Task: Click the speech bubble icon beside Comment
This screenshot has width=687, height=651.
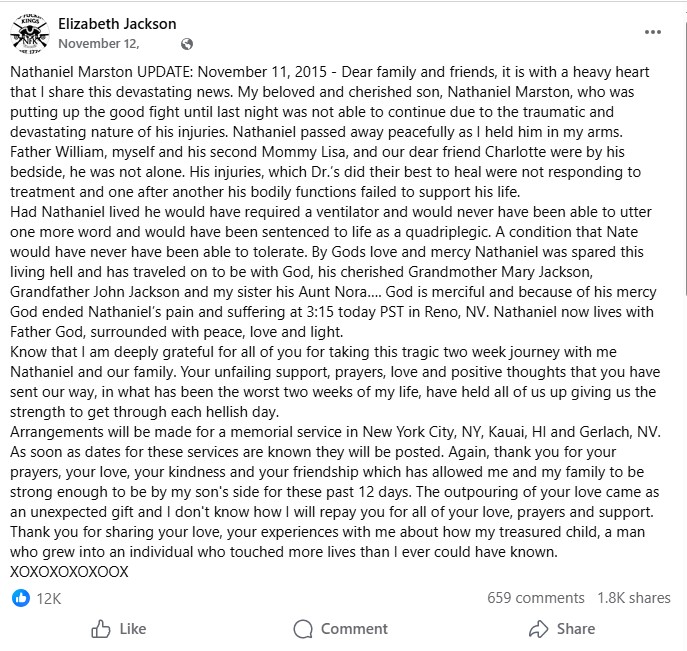Action: [304, 629]
